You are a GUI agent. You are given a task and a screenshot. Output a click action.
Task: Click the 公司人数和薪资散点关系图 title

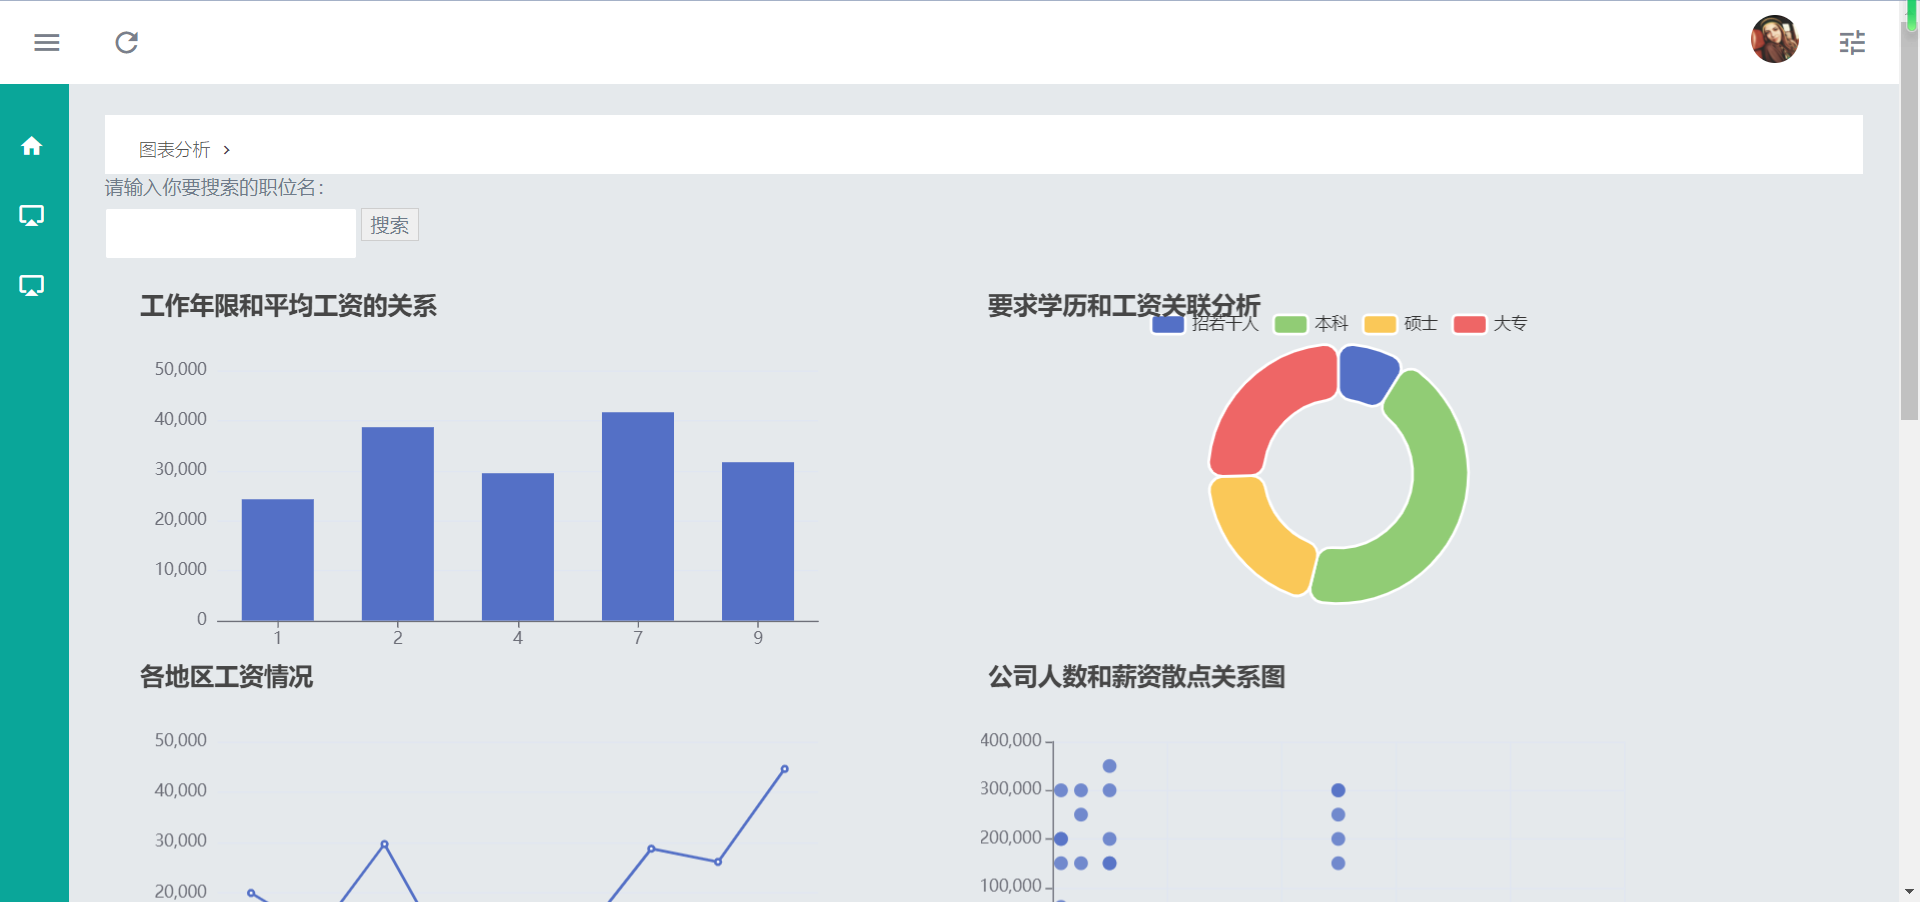tap(1137, 677)
